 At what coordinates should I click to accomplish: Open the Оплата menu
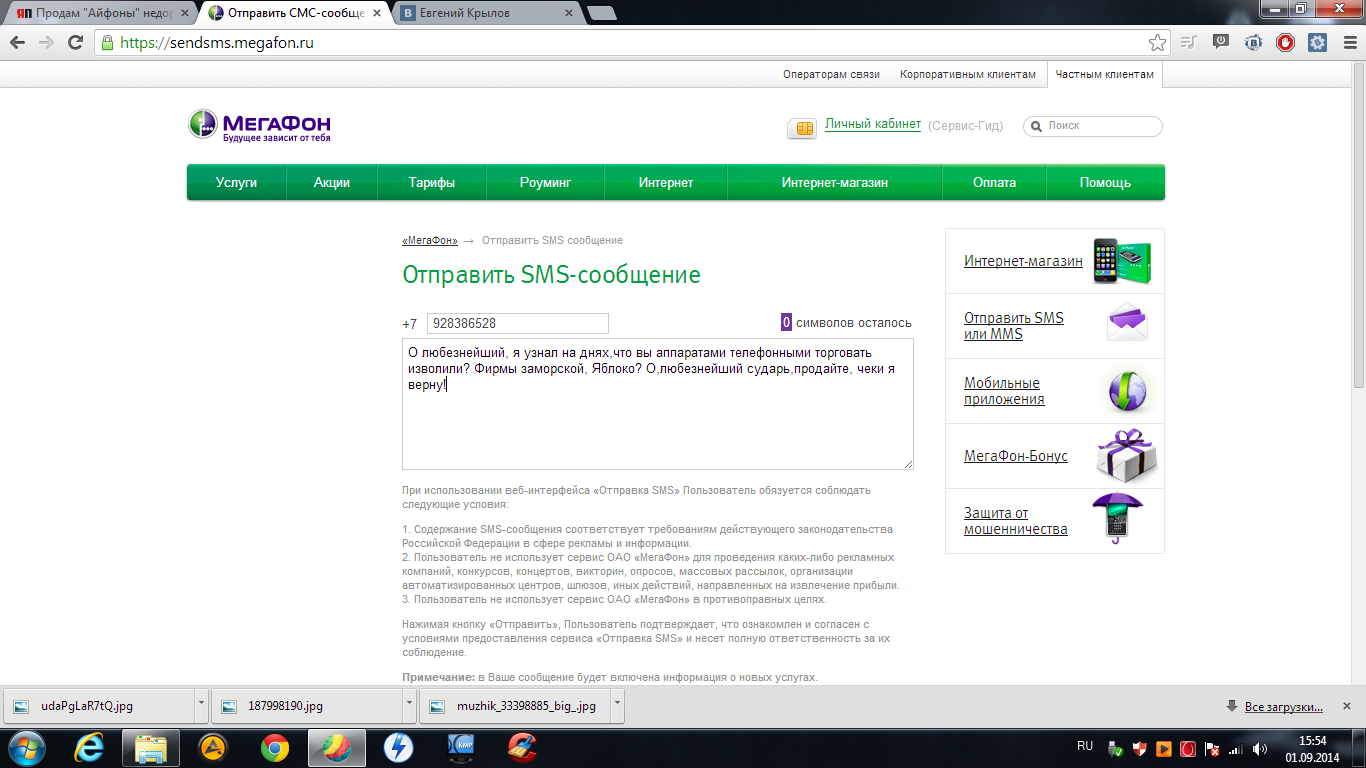(994, 183)
